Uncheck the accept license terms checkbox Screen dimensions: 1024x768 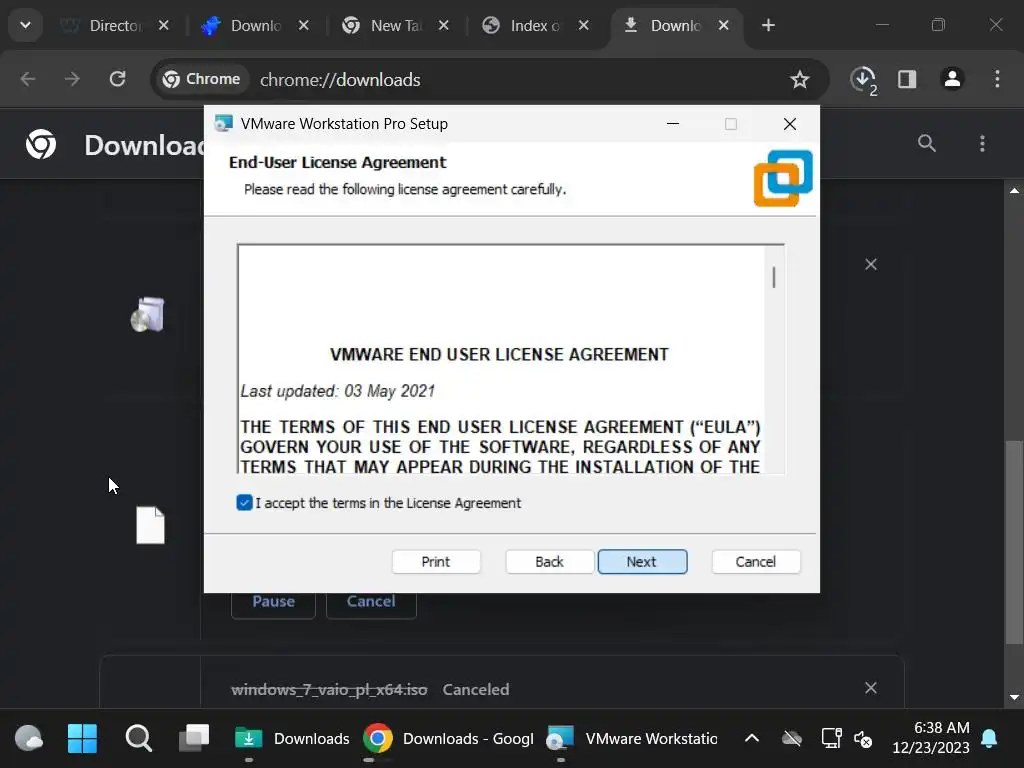[244, 502]
